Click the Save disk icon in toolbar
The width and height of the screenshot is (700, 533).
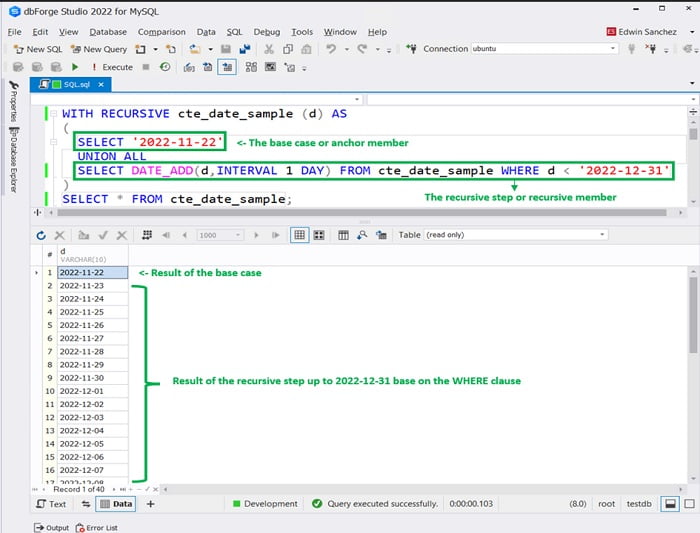227,49
